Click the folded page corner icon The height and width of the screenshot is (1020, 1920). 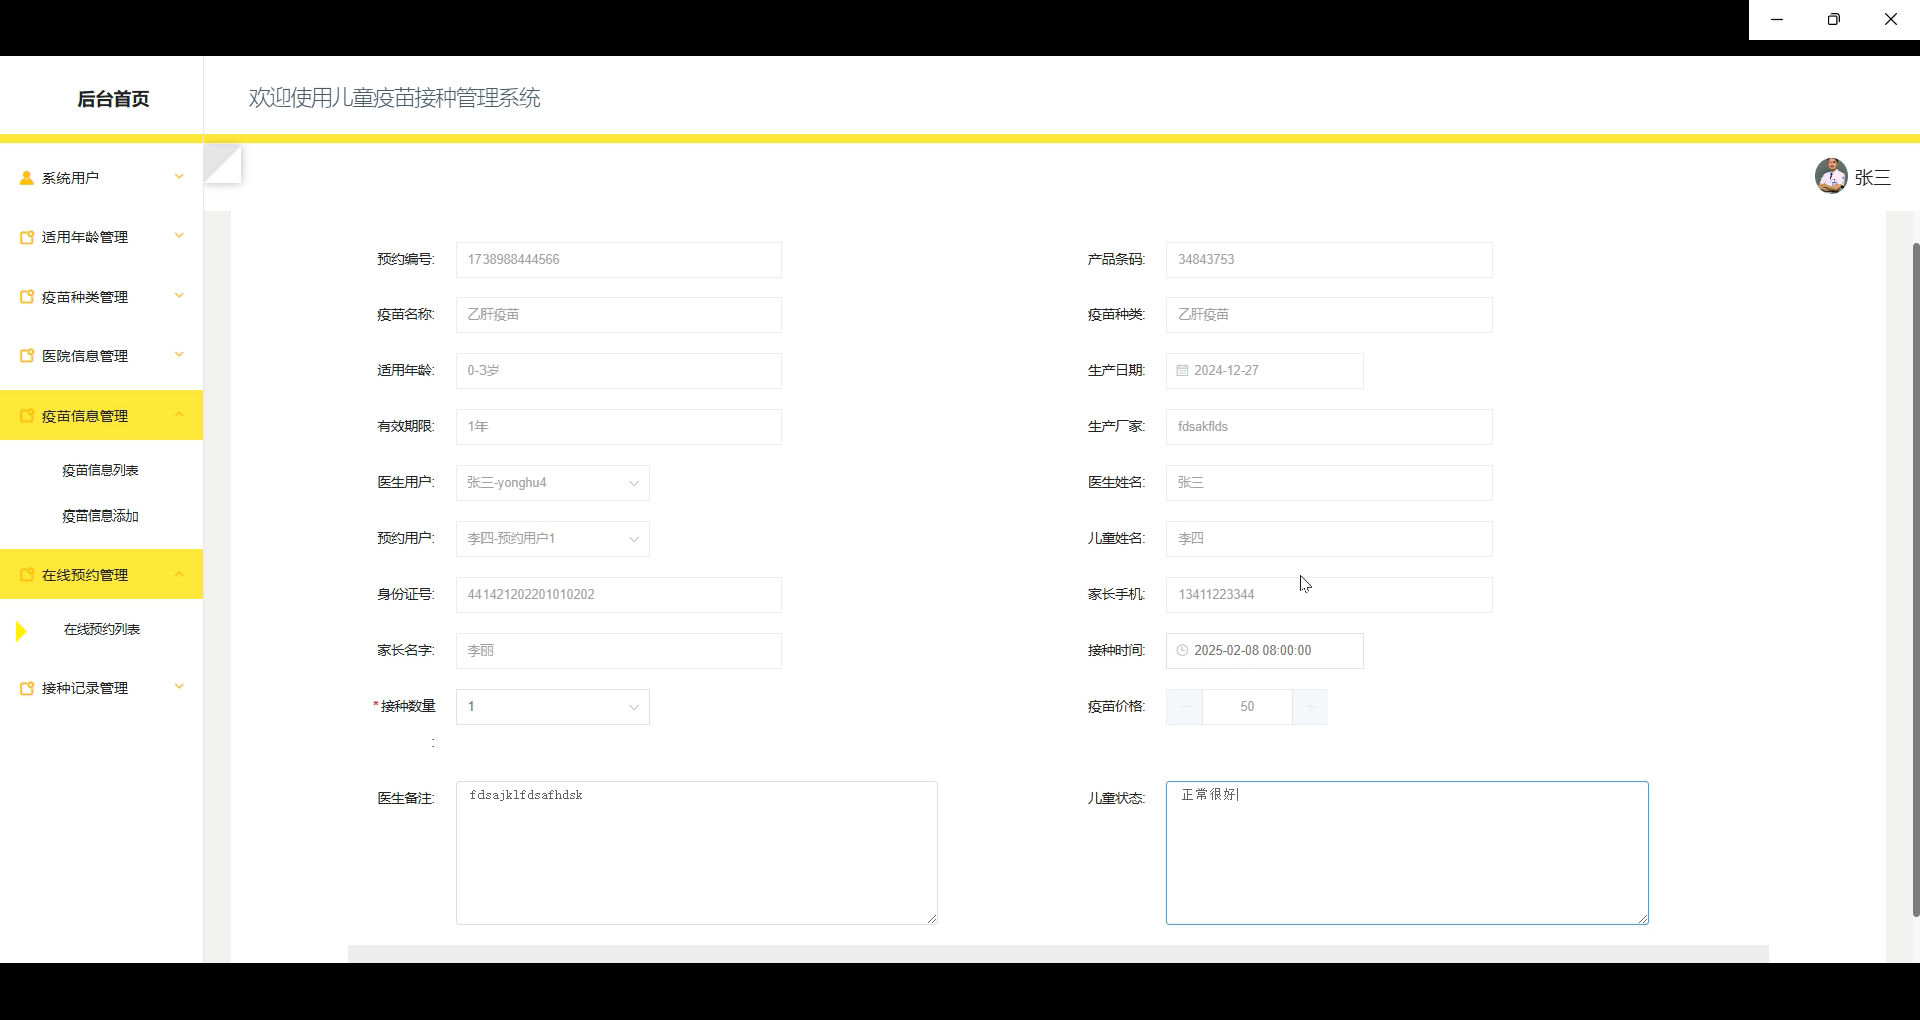[223, 164]
